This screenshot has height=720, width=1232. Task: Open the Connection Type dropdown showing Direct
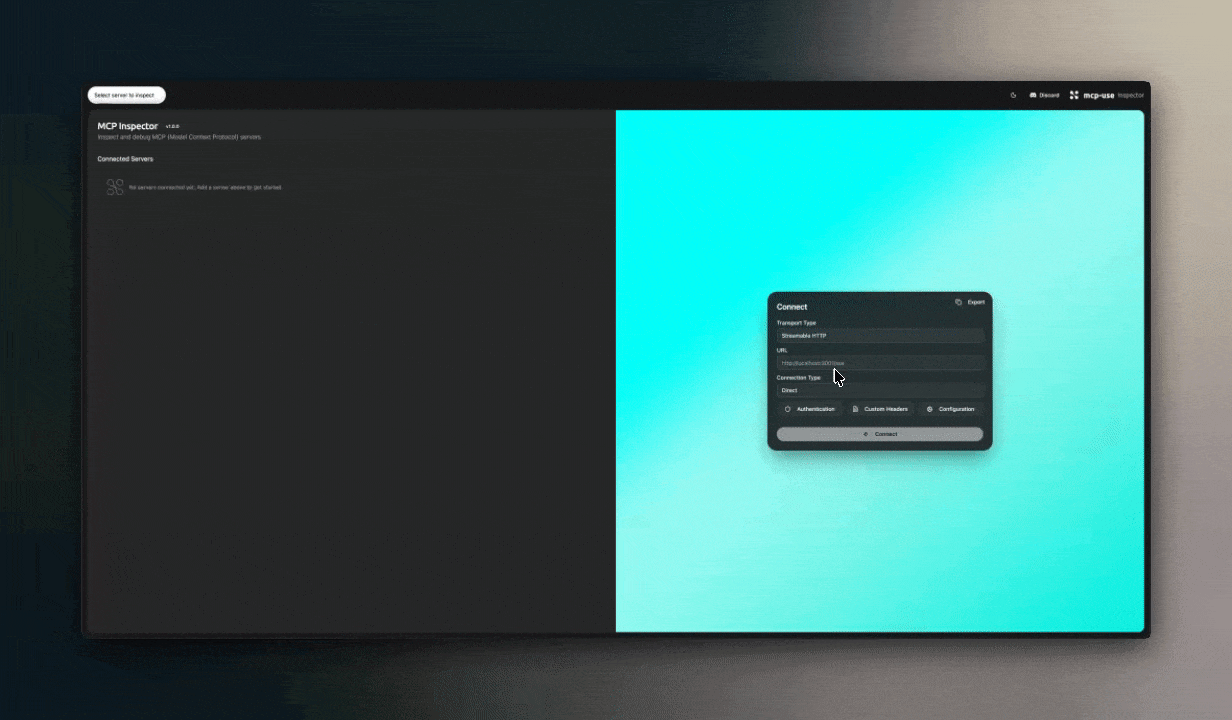point(880,390)
